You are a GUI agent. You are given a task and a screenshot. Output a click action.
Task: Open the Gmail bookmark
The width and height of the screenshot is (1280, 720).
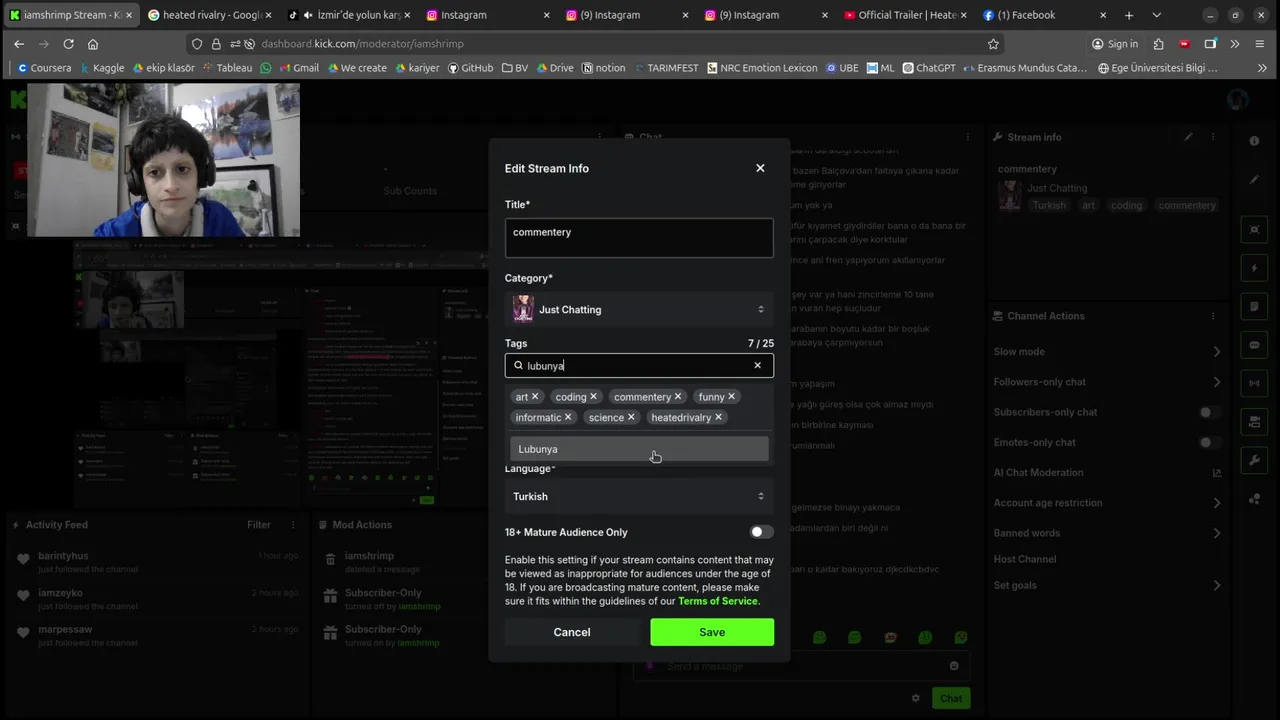point(298,68)
